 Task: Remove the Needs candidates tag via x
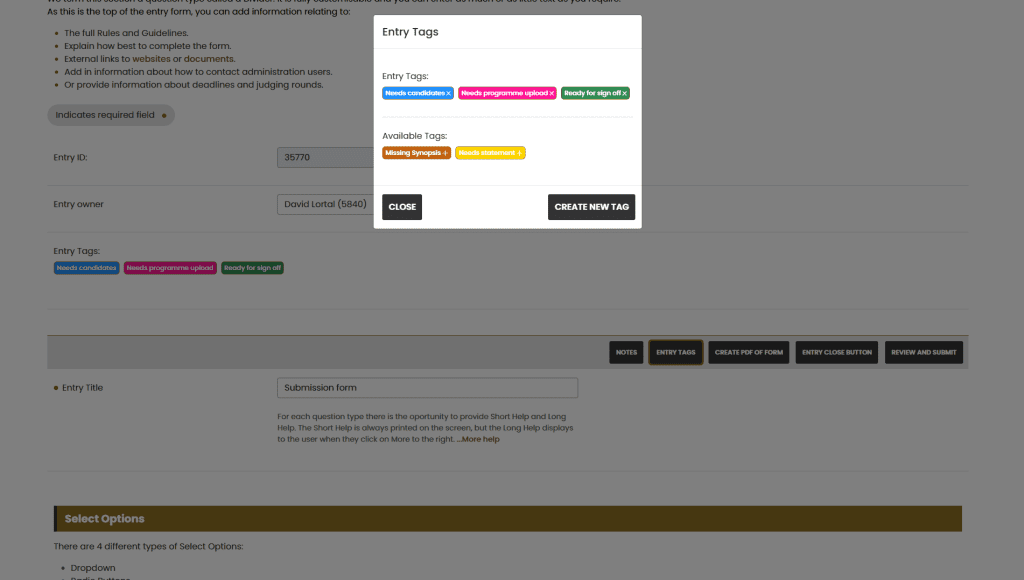pos(449,93)
